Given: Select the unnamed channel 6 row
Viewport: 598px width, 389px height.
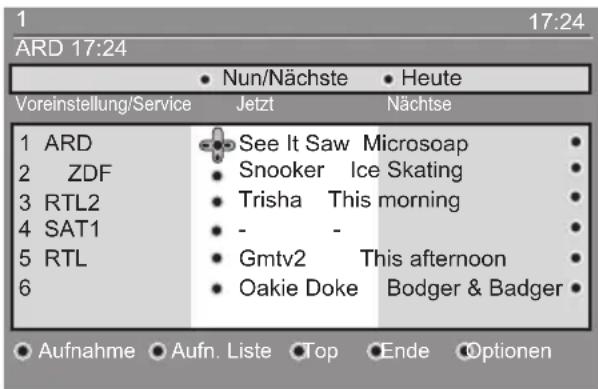Looking at the screenshot, I should point(25,288).
